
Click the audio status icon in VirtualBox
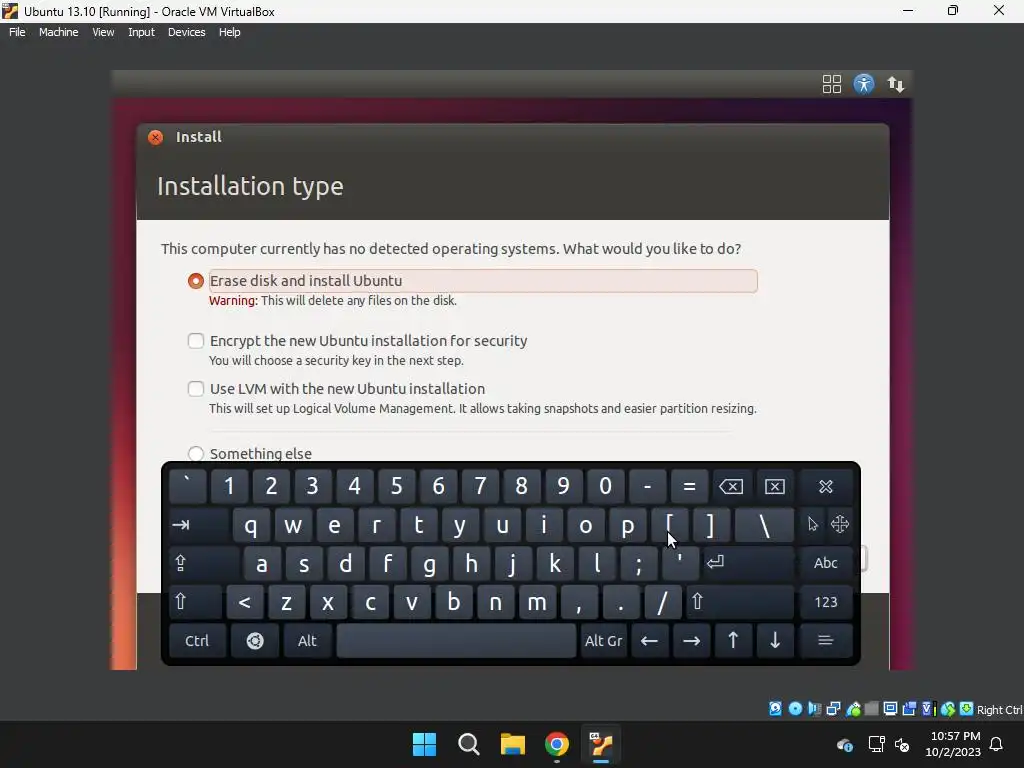pos(814,709)
